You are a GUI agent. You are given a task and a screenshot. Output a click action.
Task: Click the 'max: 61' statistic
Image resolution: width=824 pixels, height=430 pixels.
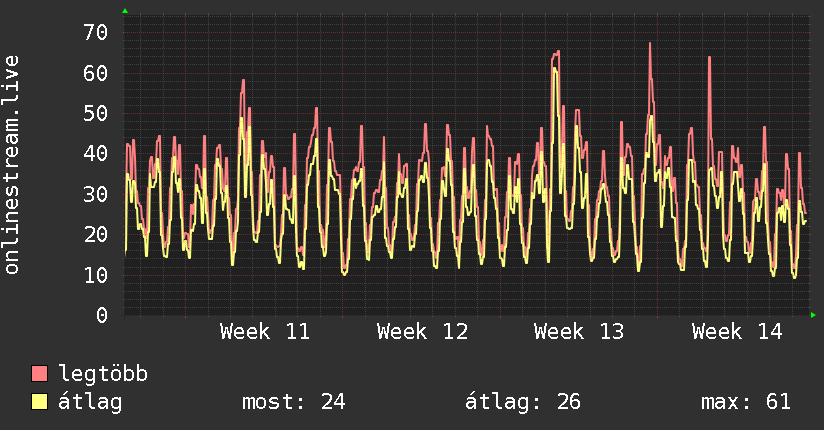tap(746, 402)
